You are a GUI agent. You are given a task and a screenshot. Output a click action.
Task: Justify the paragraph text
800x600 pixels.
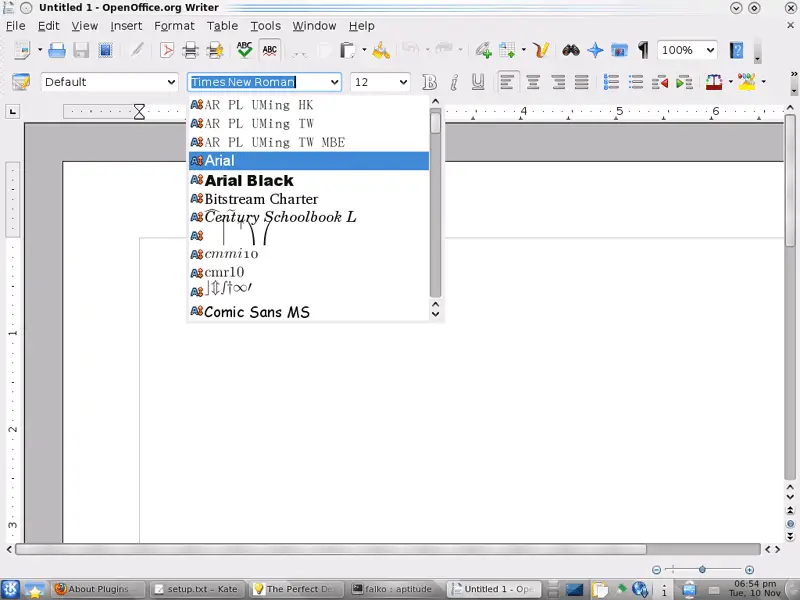point(582,82)
